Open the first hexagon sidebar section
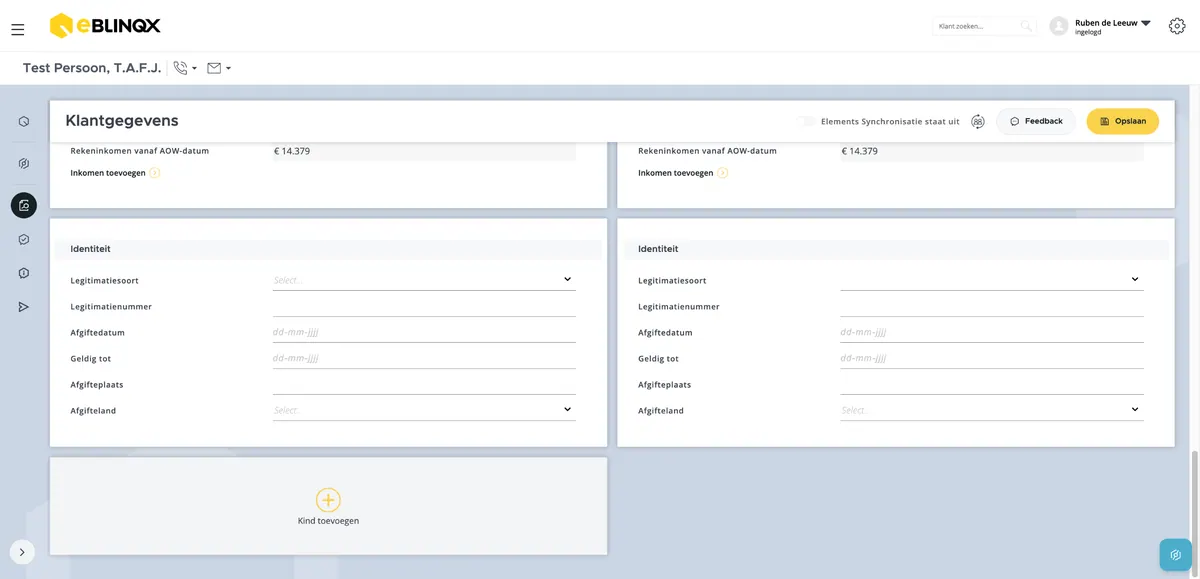The width and height of the screenshot is (1200, 579). click(x=24, y=122)
